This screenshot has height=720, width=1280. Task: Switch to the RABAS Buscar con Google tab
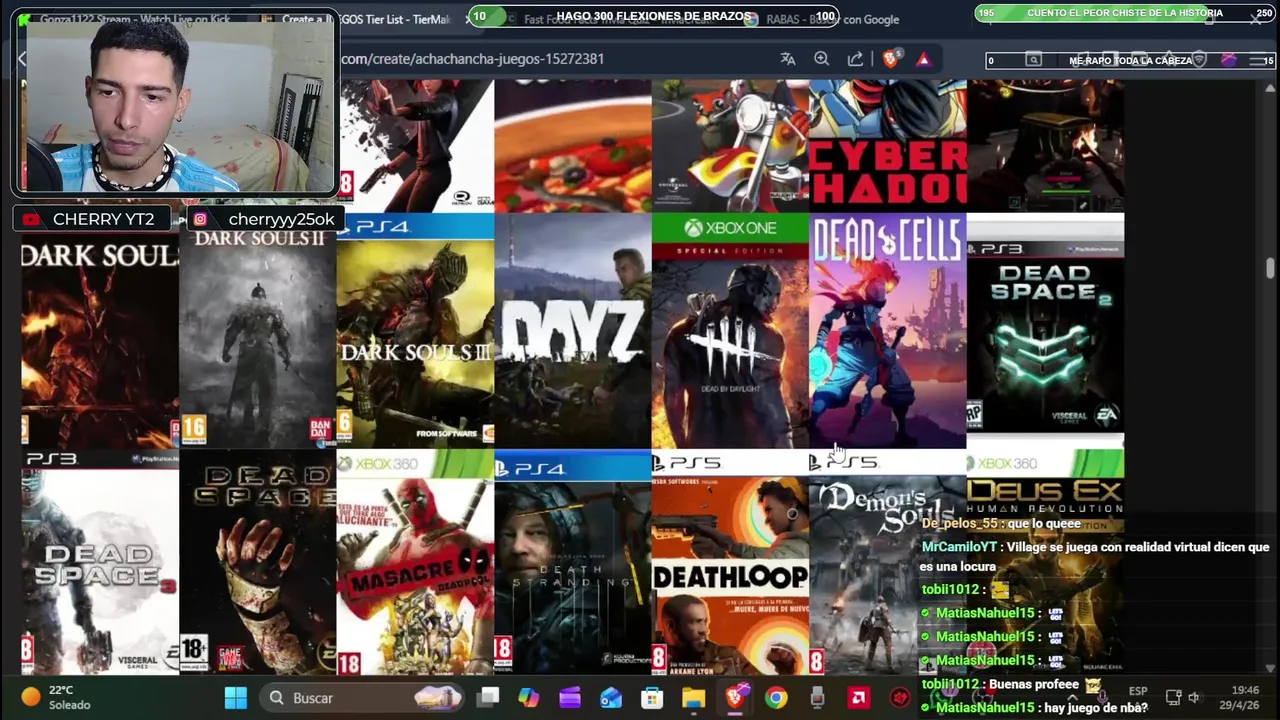click(833, 19)
